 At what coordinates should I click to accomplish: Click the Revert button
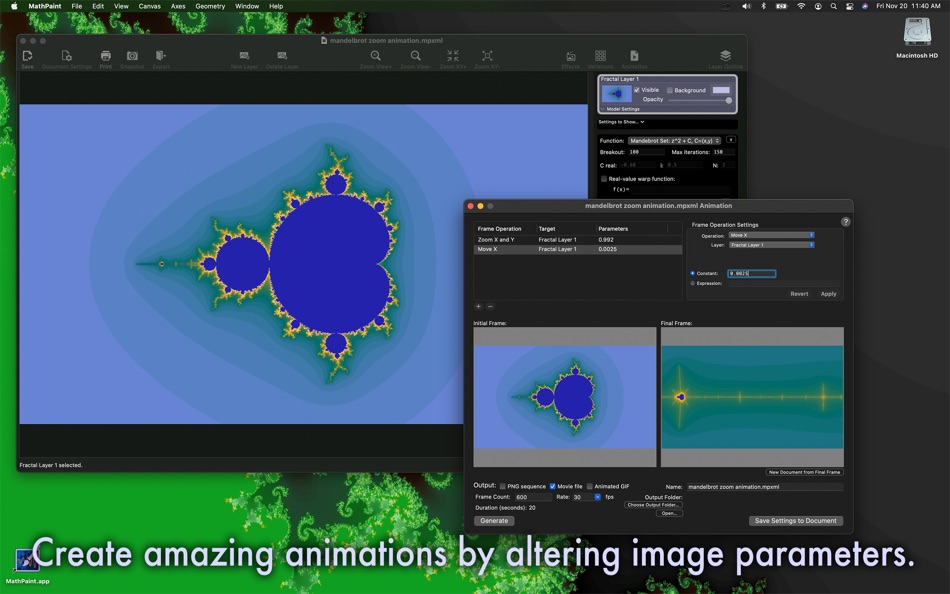[799, 294]
